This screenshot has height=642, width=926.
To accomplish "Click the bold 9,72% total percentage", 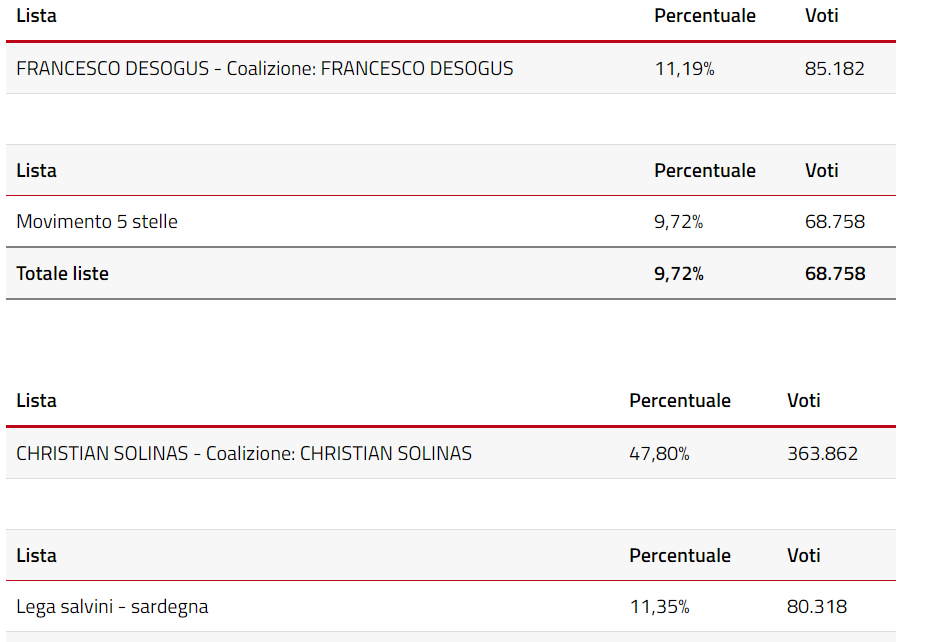I will click(679, 274).
